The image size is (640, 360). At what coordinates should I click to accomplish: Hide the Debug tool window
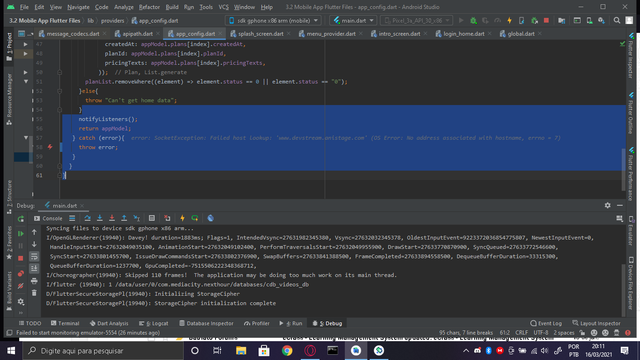[620, 205]
